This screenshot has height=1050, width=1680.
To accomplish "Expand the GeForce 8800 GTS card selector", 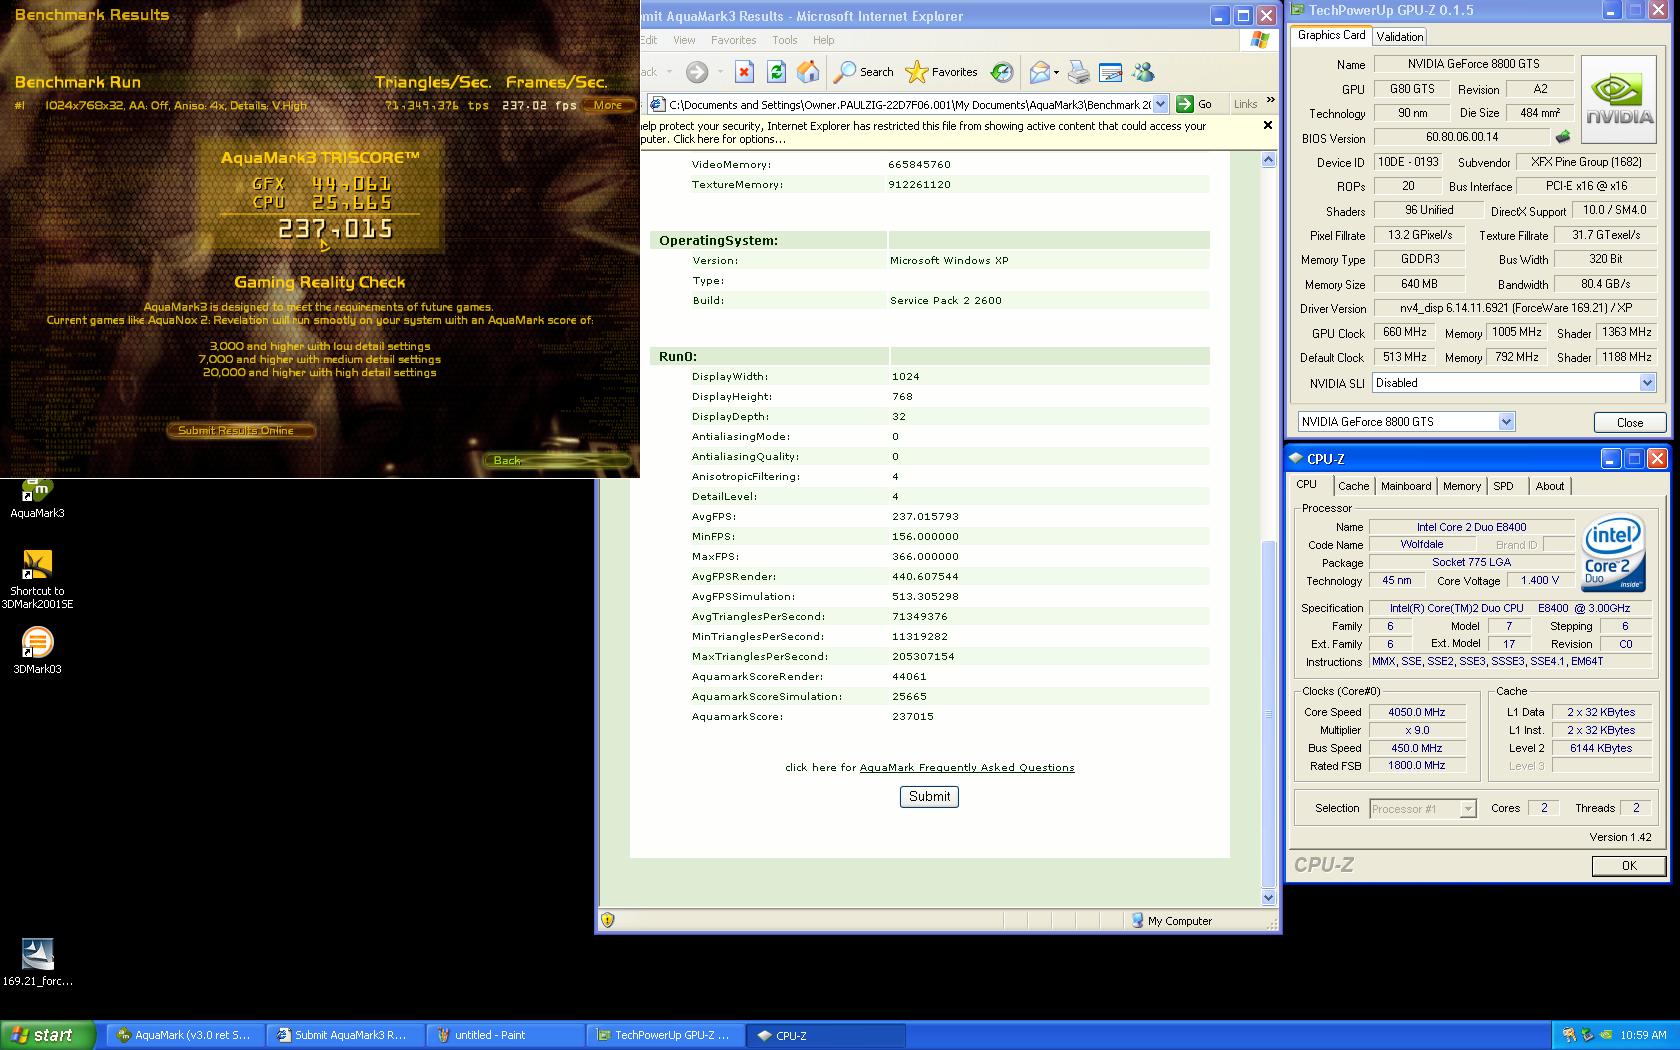I will [x=1506, y=422].
